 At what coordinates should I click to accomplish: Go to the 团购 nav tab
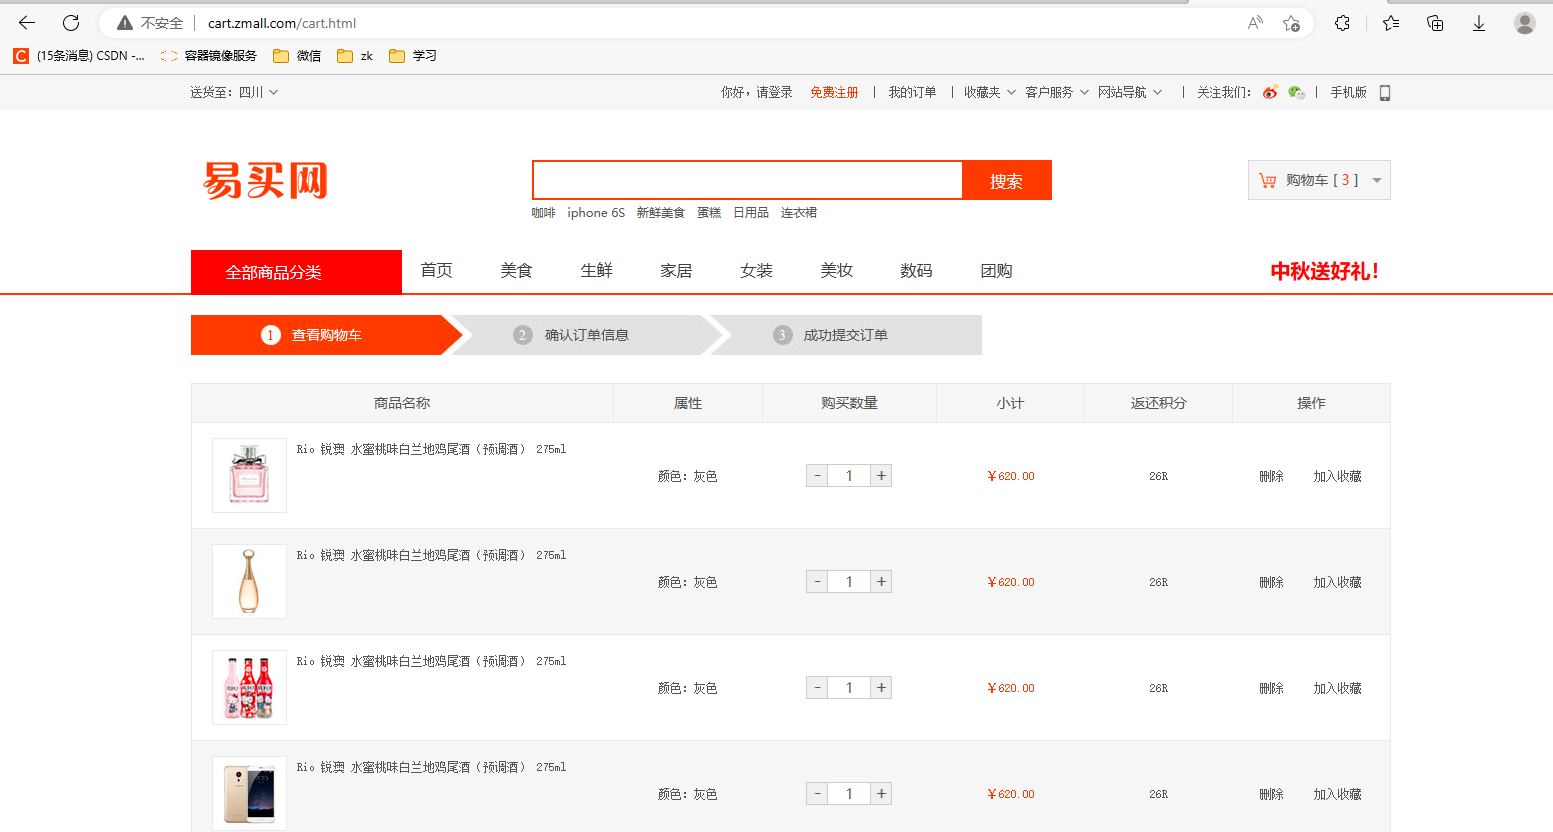coord(996,271)
